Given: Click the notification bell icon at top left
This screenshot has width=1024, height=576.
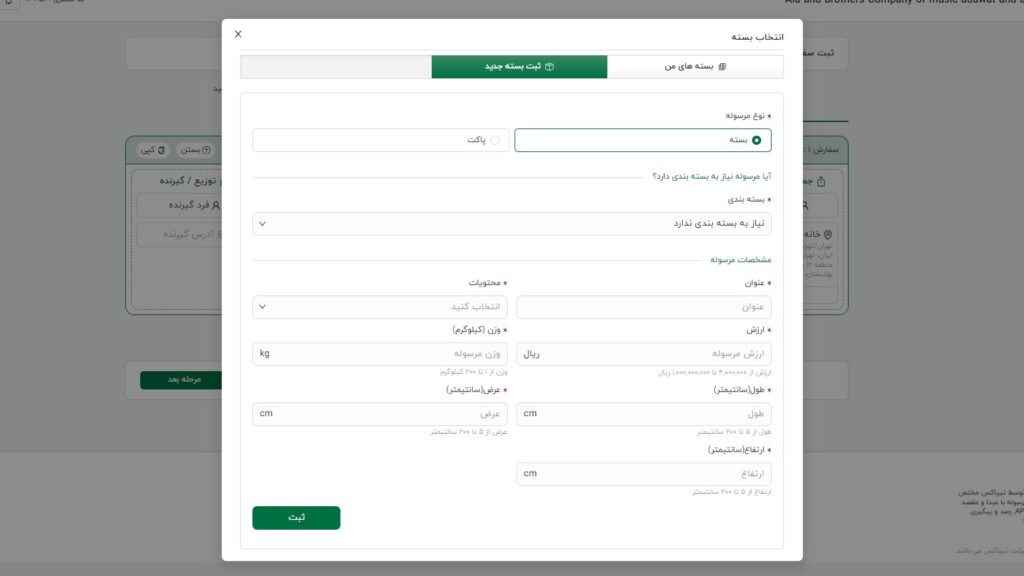Looking at the screenshot, I should tap(9, 4).
